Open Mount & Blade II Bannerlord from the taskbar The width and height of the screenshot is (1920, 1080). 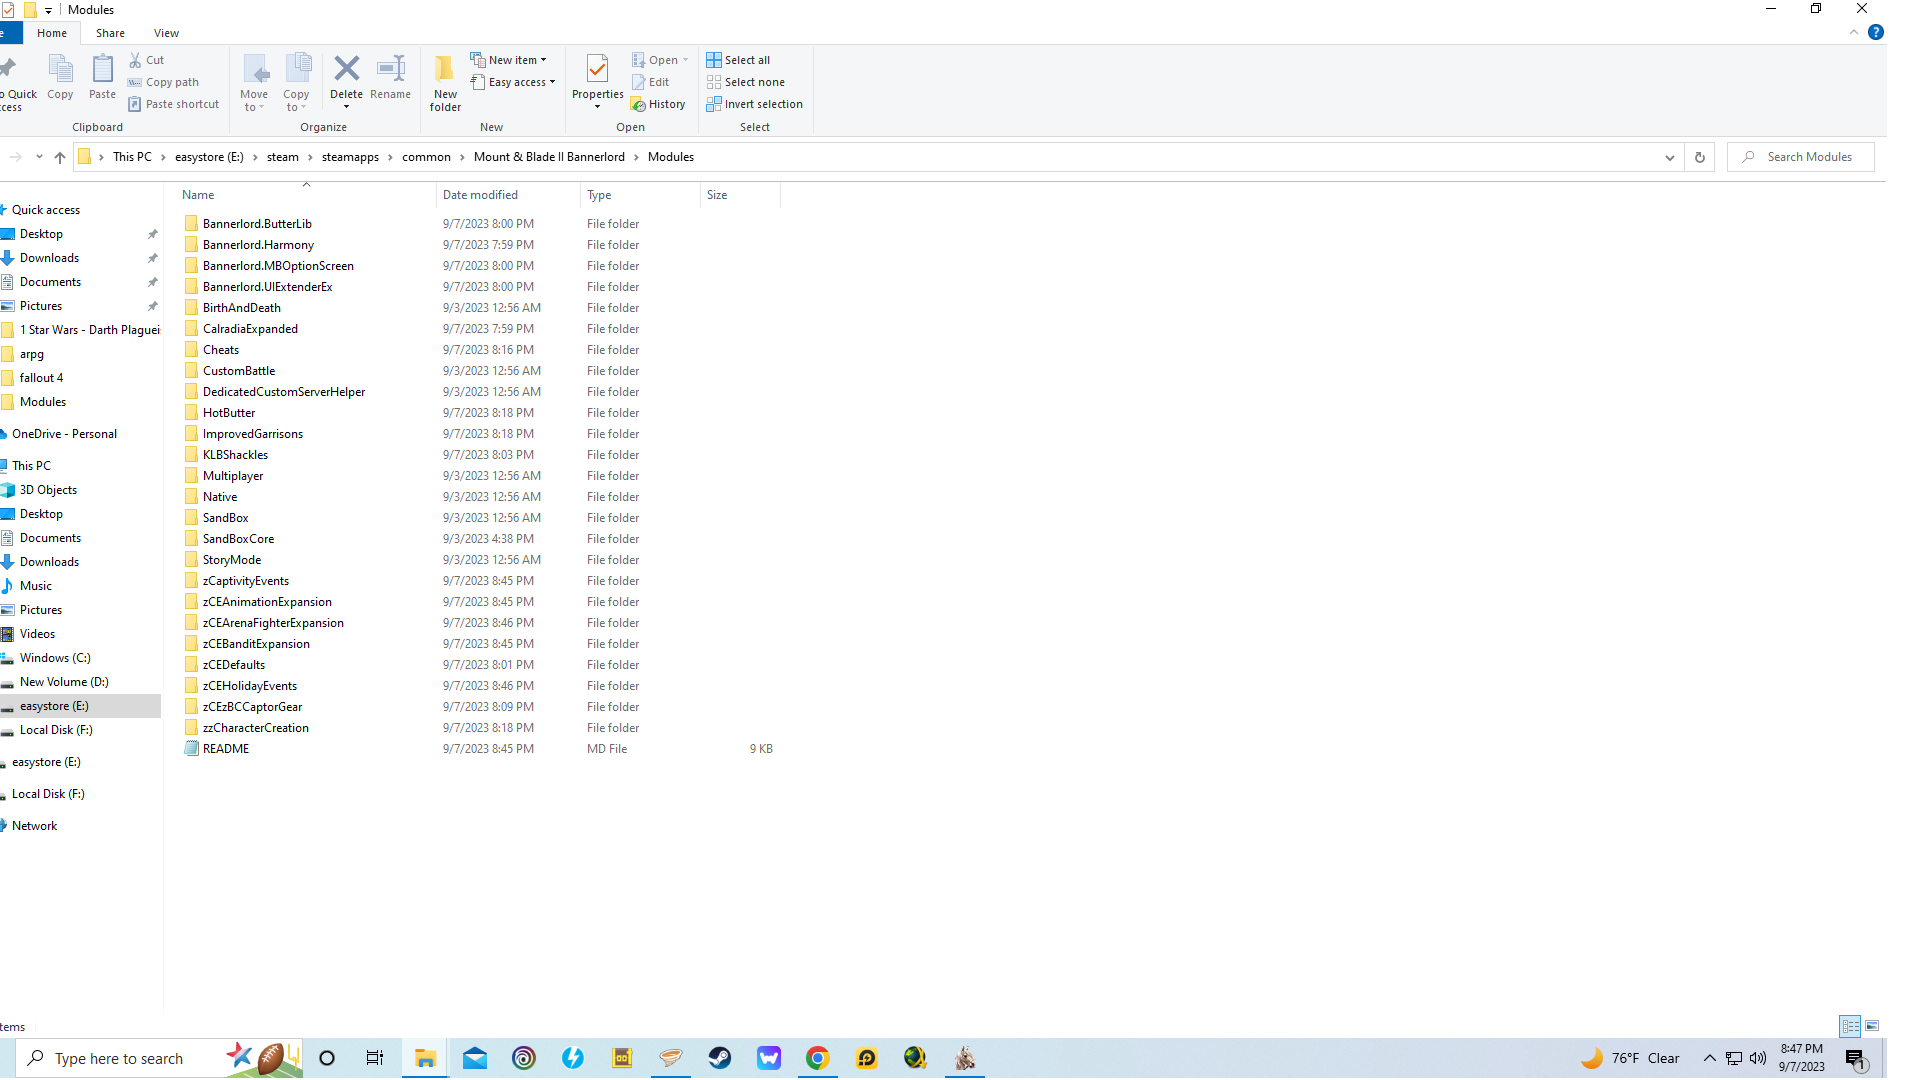point(963,1057)
